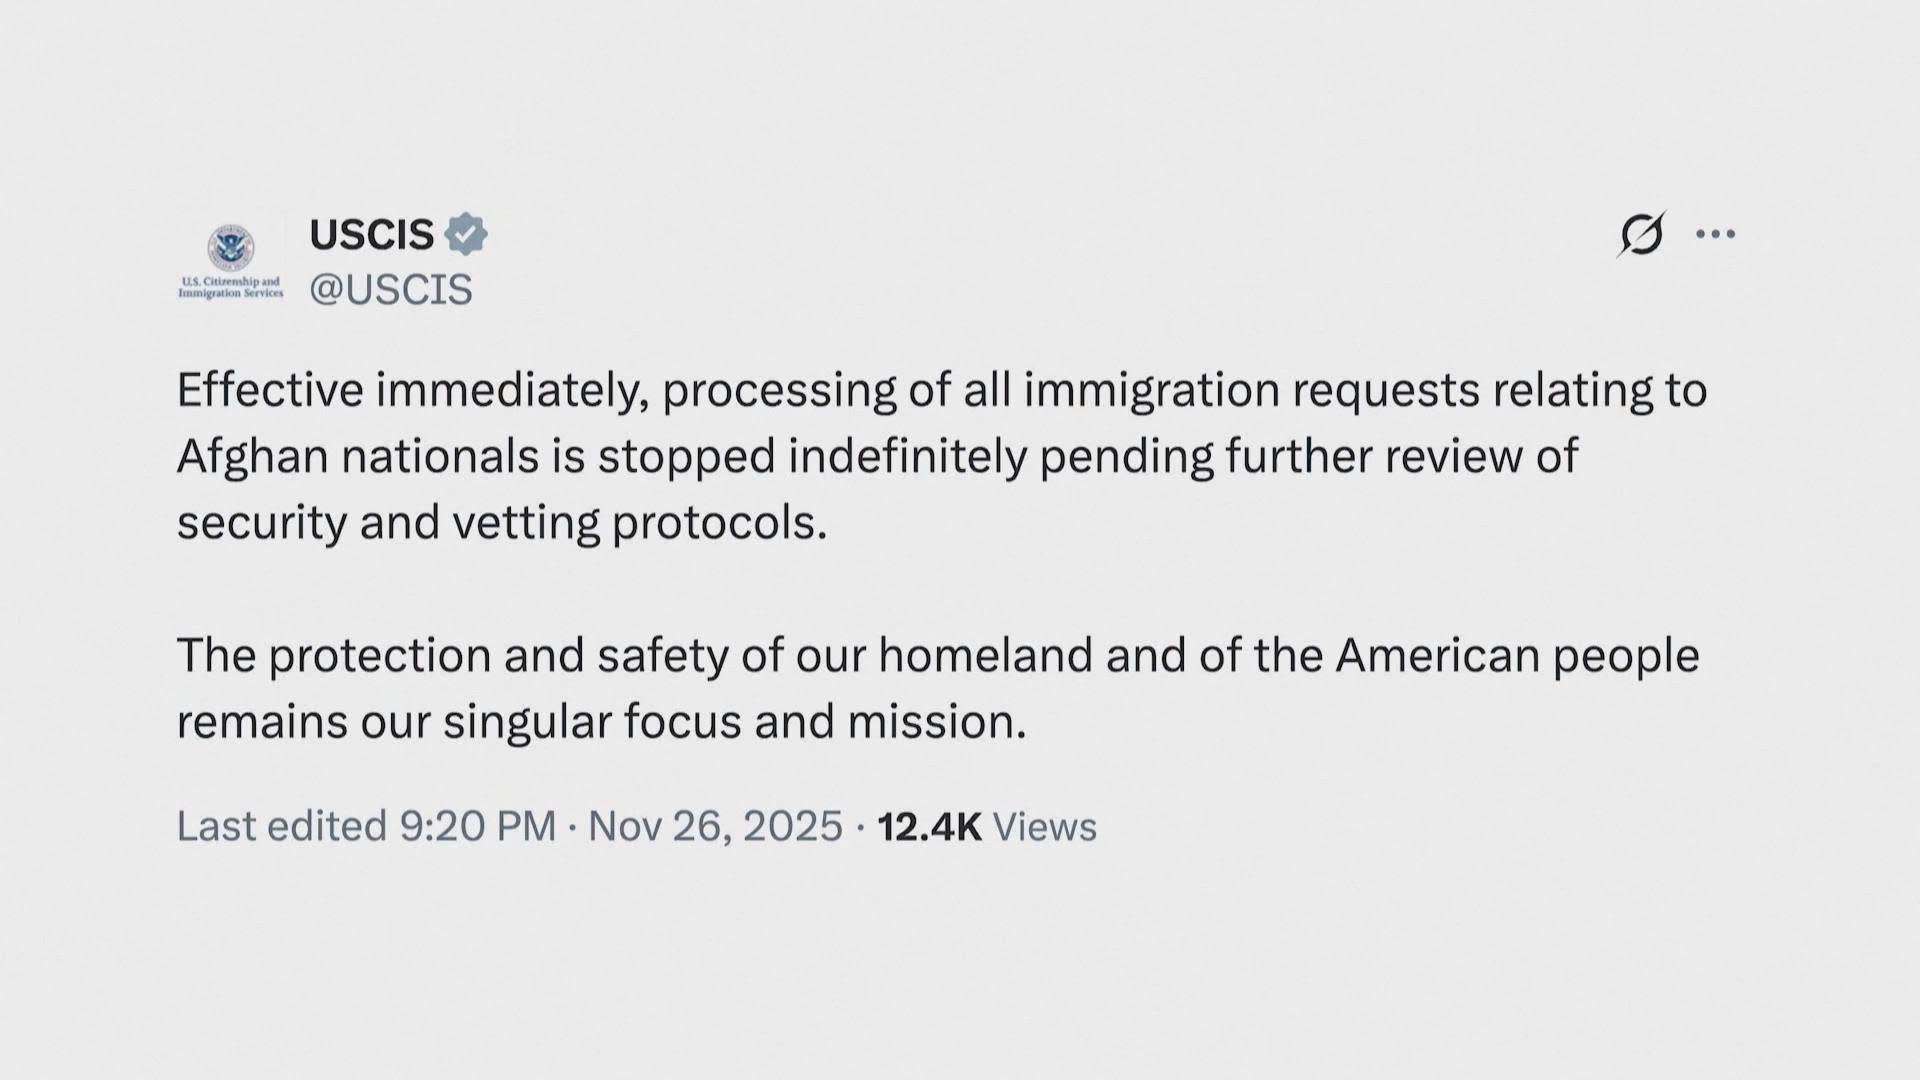Click the Homeland Security seal avatar

[x=231, y=248]
